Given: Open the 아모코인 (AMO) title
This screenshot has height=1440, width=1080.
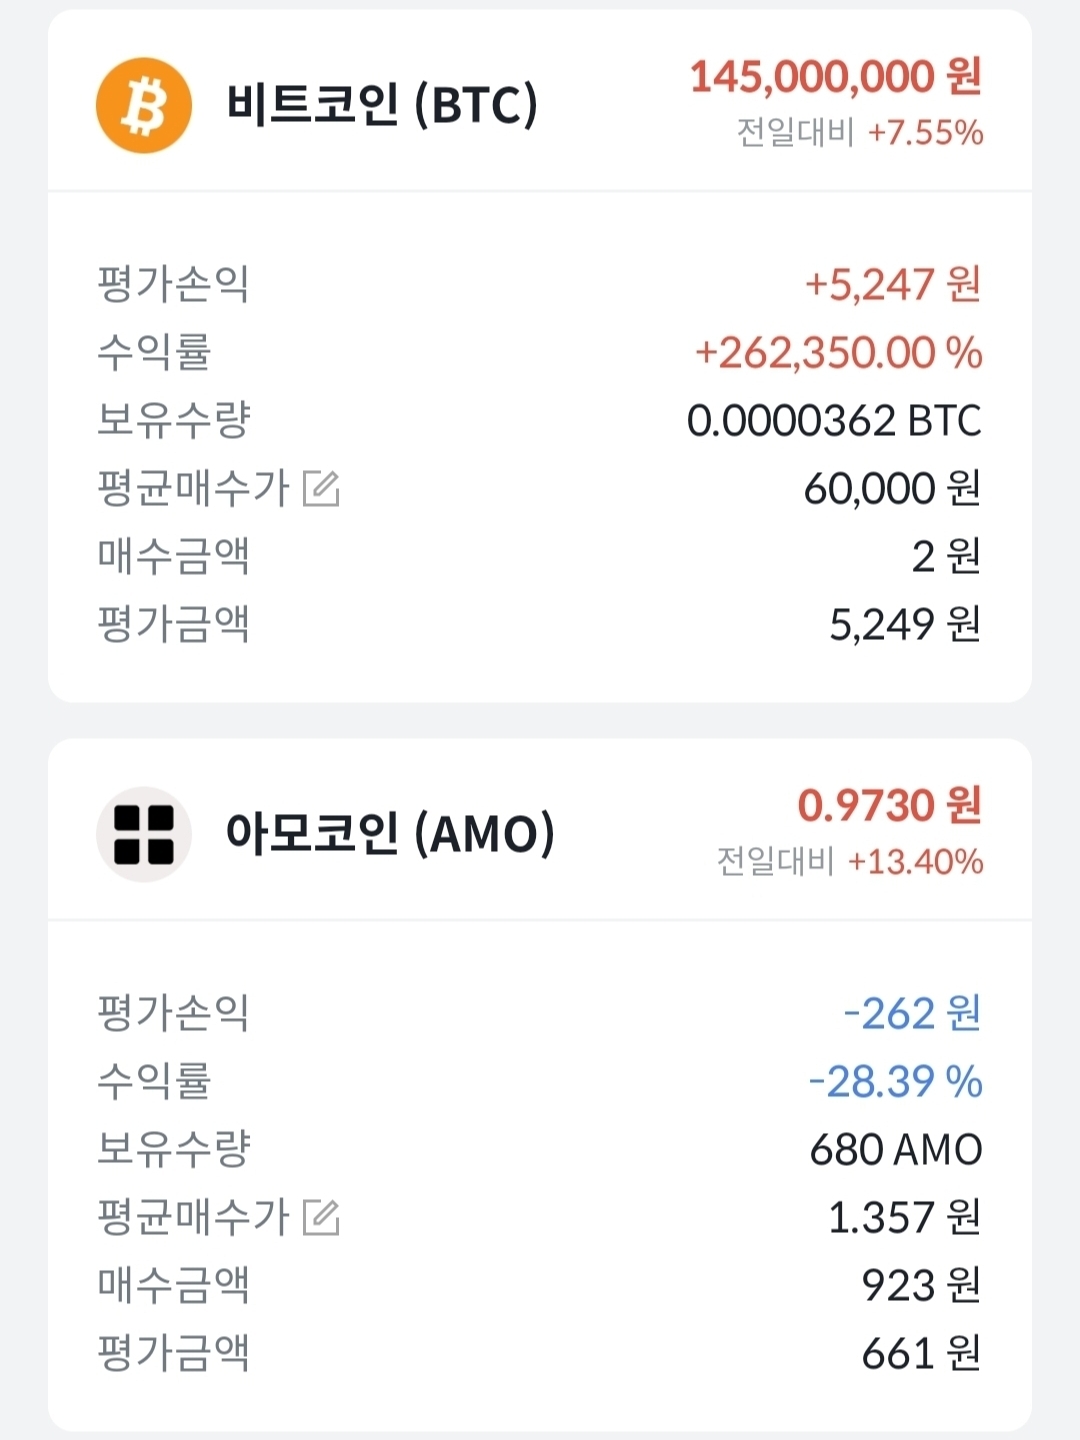Looking at the screenshot, I should (389, 834).
